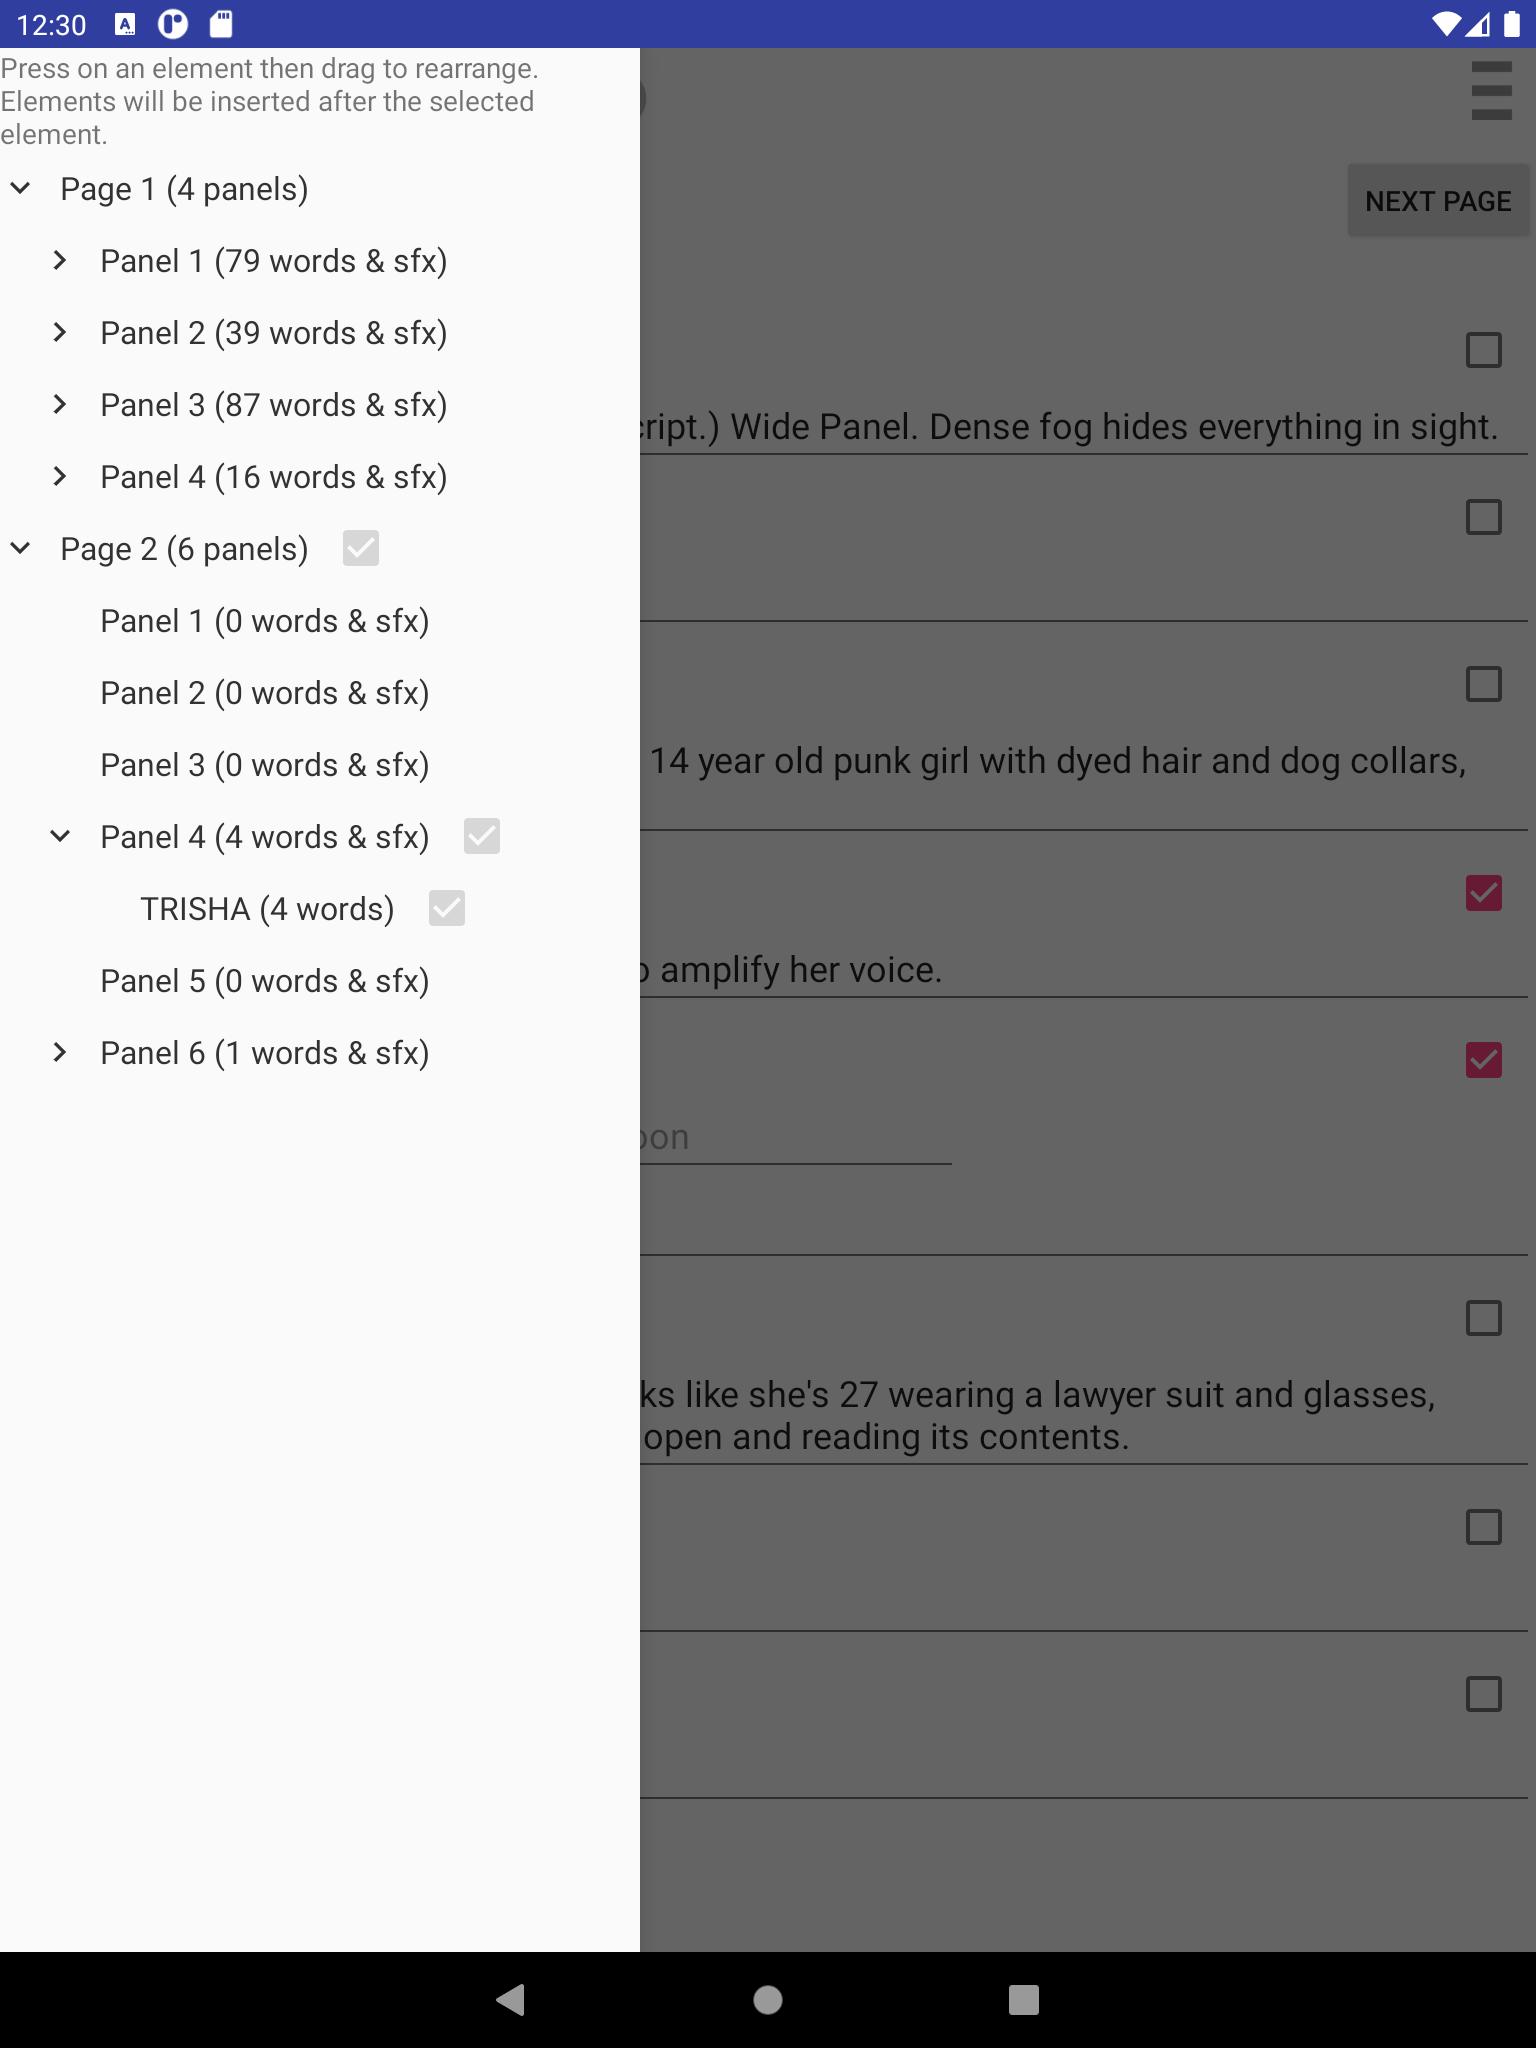The height and width of the screenshot is (2048, 1536).
Task: Collapse Panel 4 (4 words & sfx)
Action: 60,837
